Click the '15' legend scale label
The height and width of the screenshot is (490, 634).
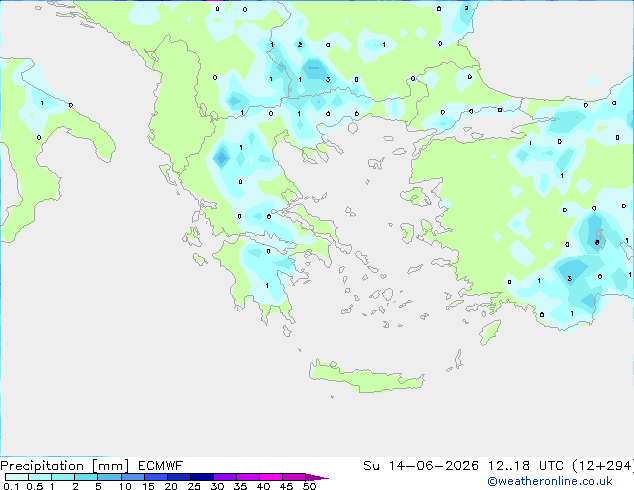148,486
